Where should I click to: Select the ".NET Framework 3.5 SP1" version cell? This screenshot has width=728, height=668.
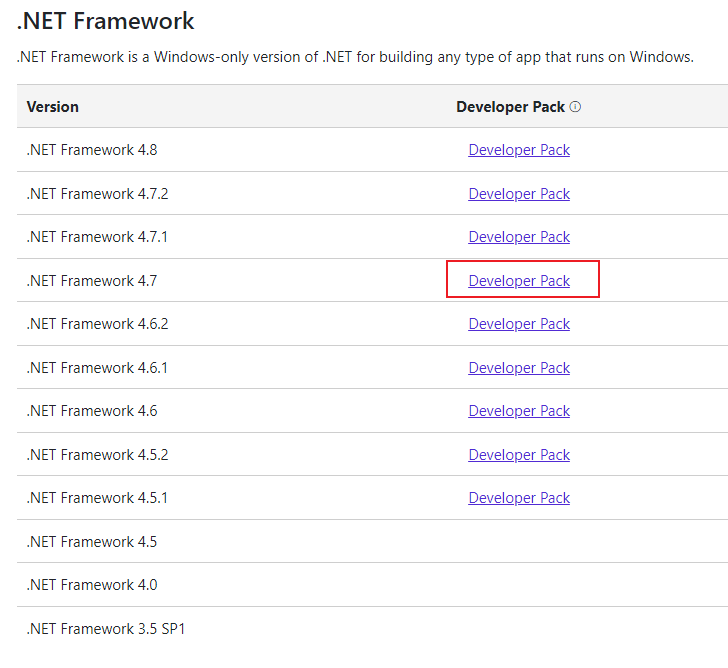tap(106, 629)
